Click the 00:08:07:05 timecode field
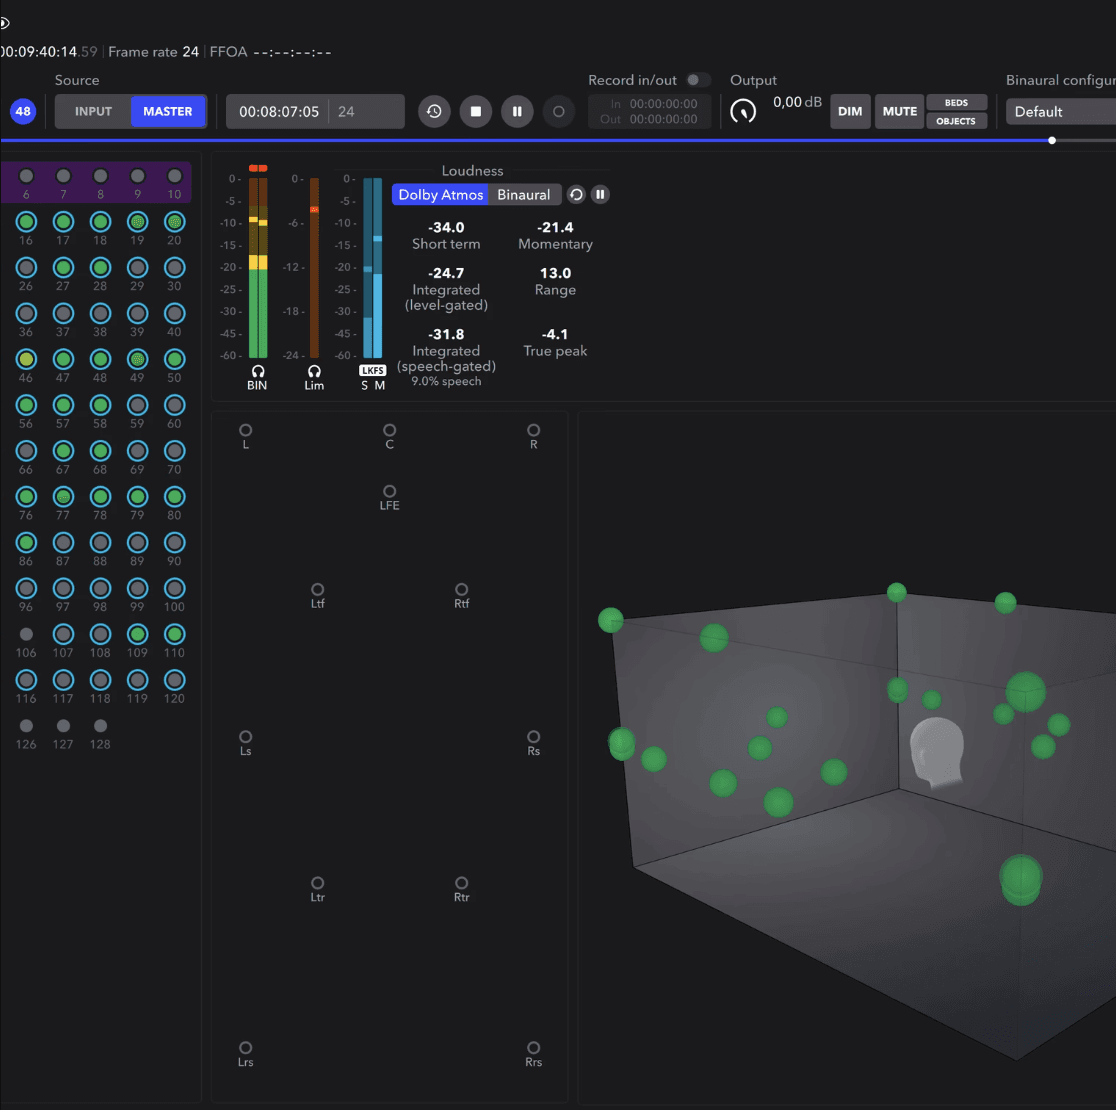Viewport: 1116px width, 1110px height. 279,112
